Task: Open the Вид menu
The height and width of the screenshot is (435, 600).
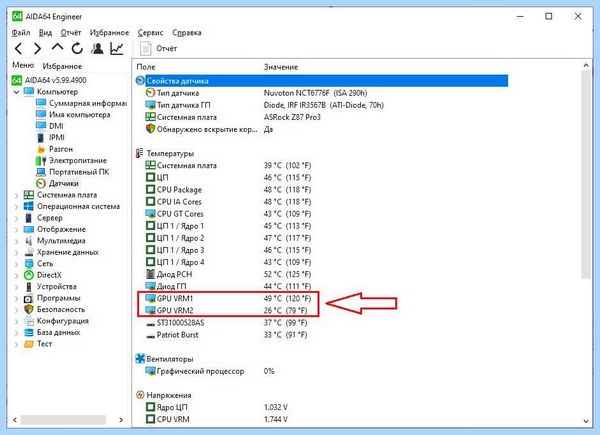Action: [x=45, y=33]
